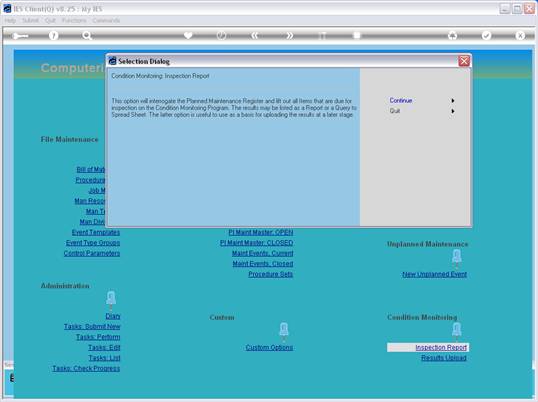Expand the arrow beside the Quit option
Viewport: 538px width, 402px height.
tap(453, 111)
